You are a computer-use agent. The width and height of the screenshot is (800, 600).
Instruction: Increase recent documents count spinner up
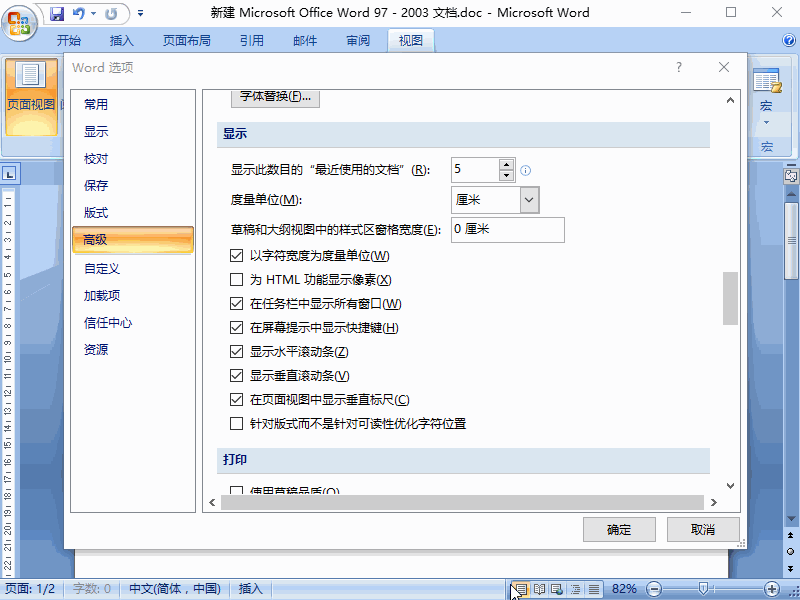tap(506, 164)
